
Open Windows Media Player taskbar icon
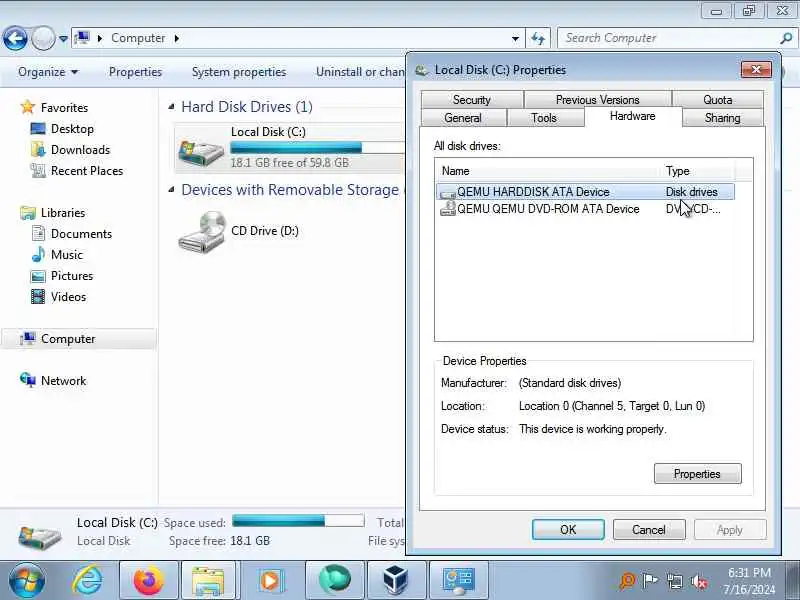click(270, 581)
